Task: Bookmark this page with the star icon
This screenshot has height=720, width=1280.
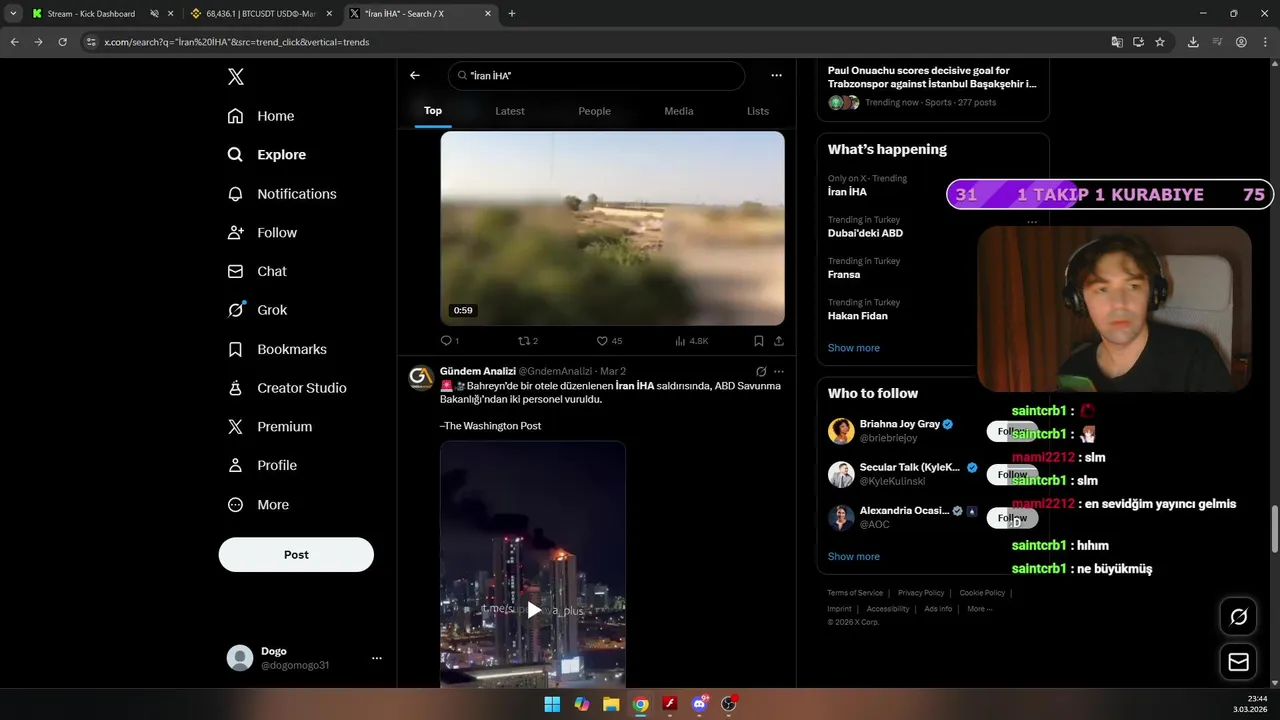Action: (1160, 42)
